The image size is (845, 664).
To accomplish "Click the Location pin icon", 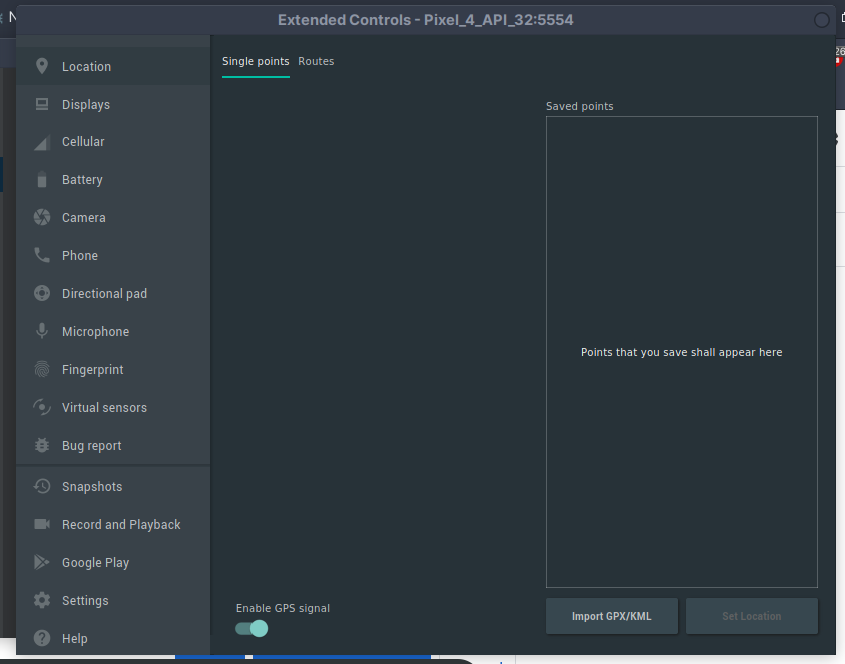I will pyautogui.click(x=42, y=66).
